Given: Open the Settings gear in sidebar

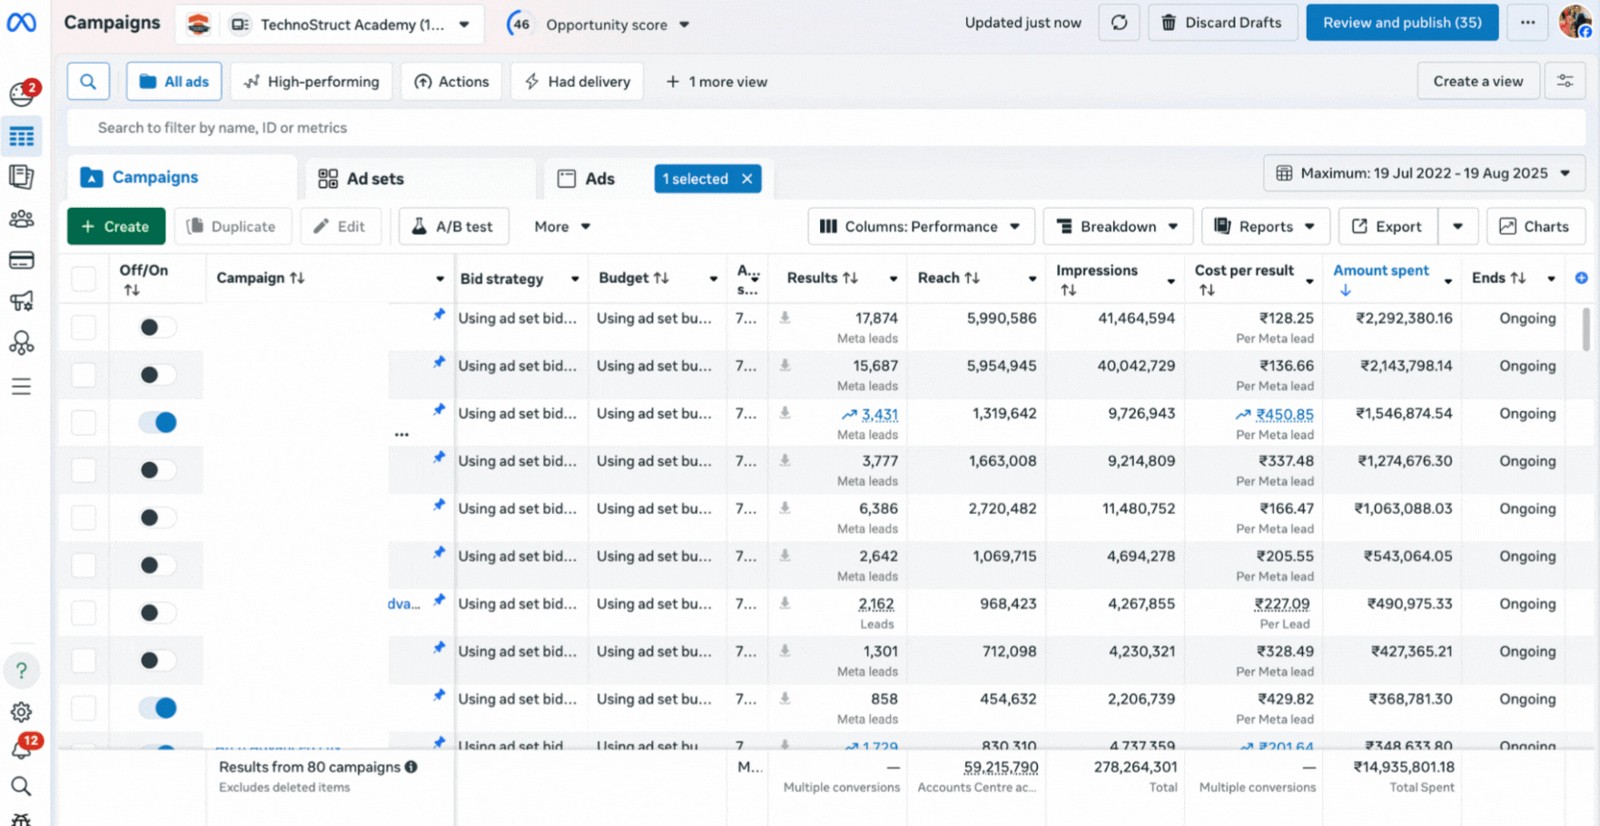Looking at the screenshot, I should pos(21,712).
